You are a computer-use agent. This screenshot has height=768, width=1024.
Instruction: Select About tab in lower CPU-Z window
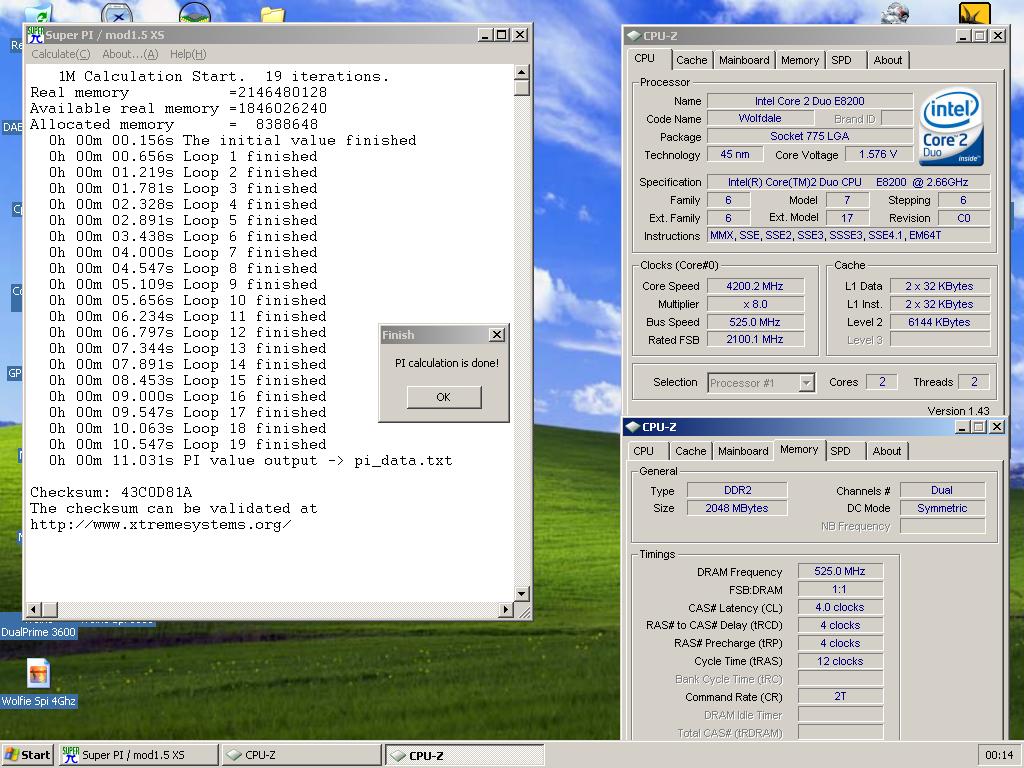tap(886, 451)
